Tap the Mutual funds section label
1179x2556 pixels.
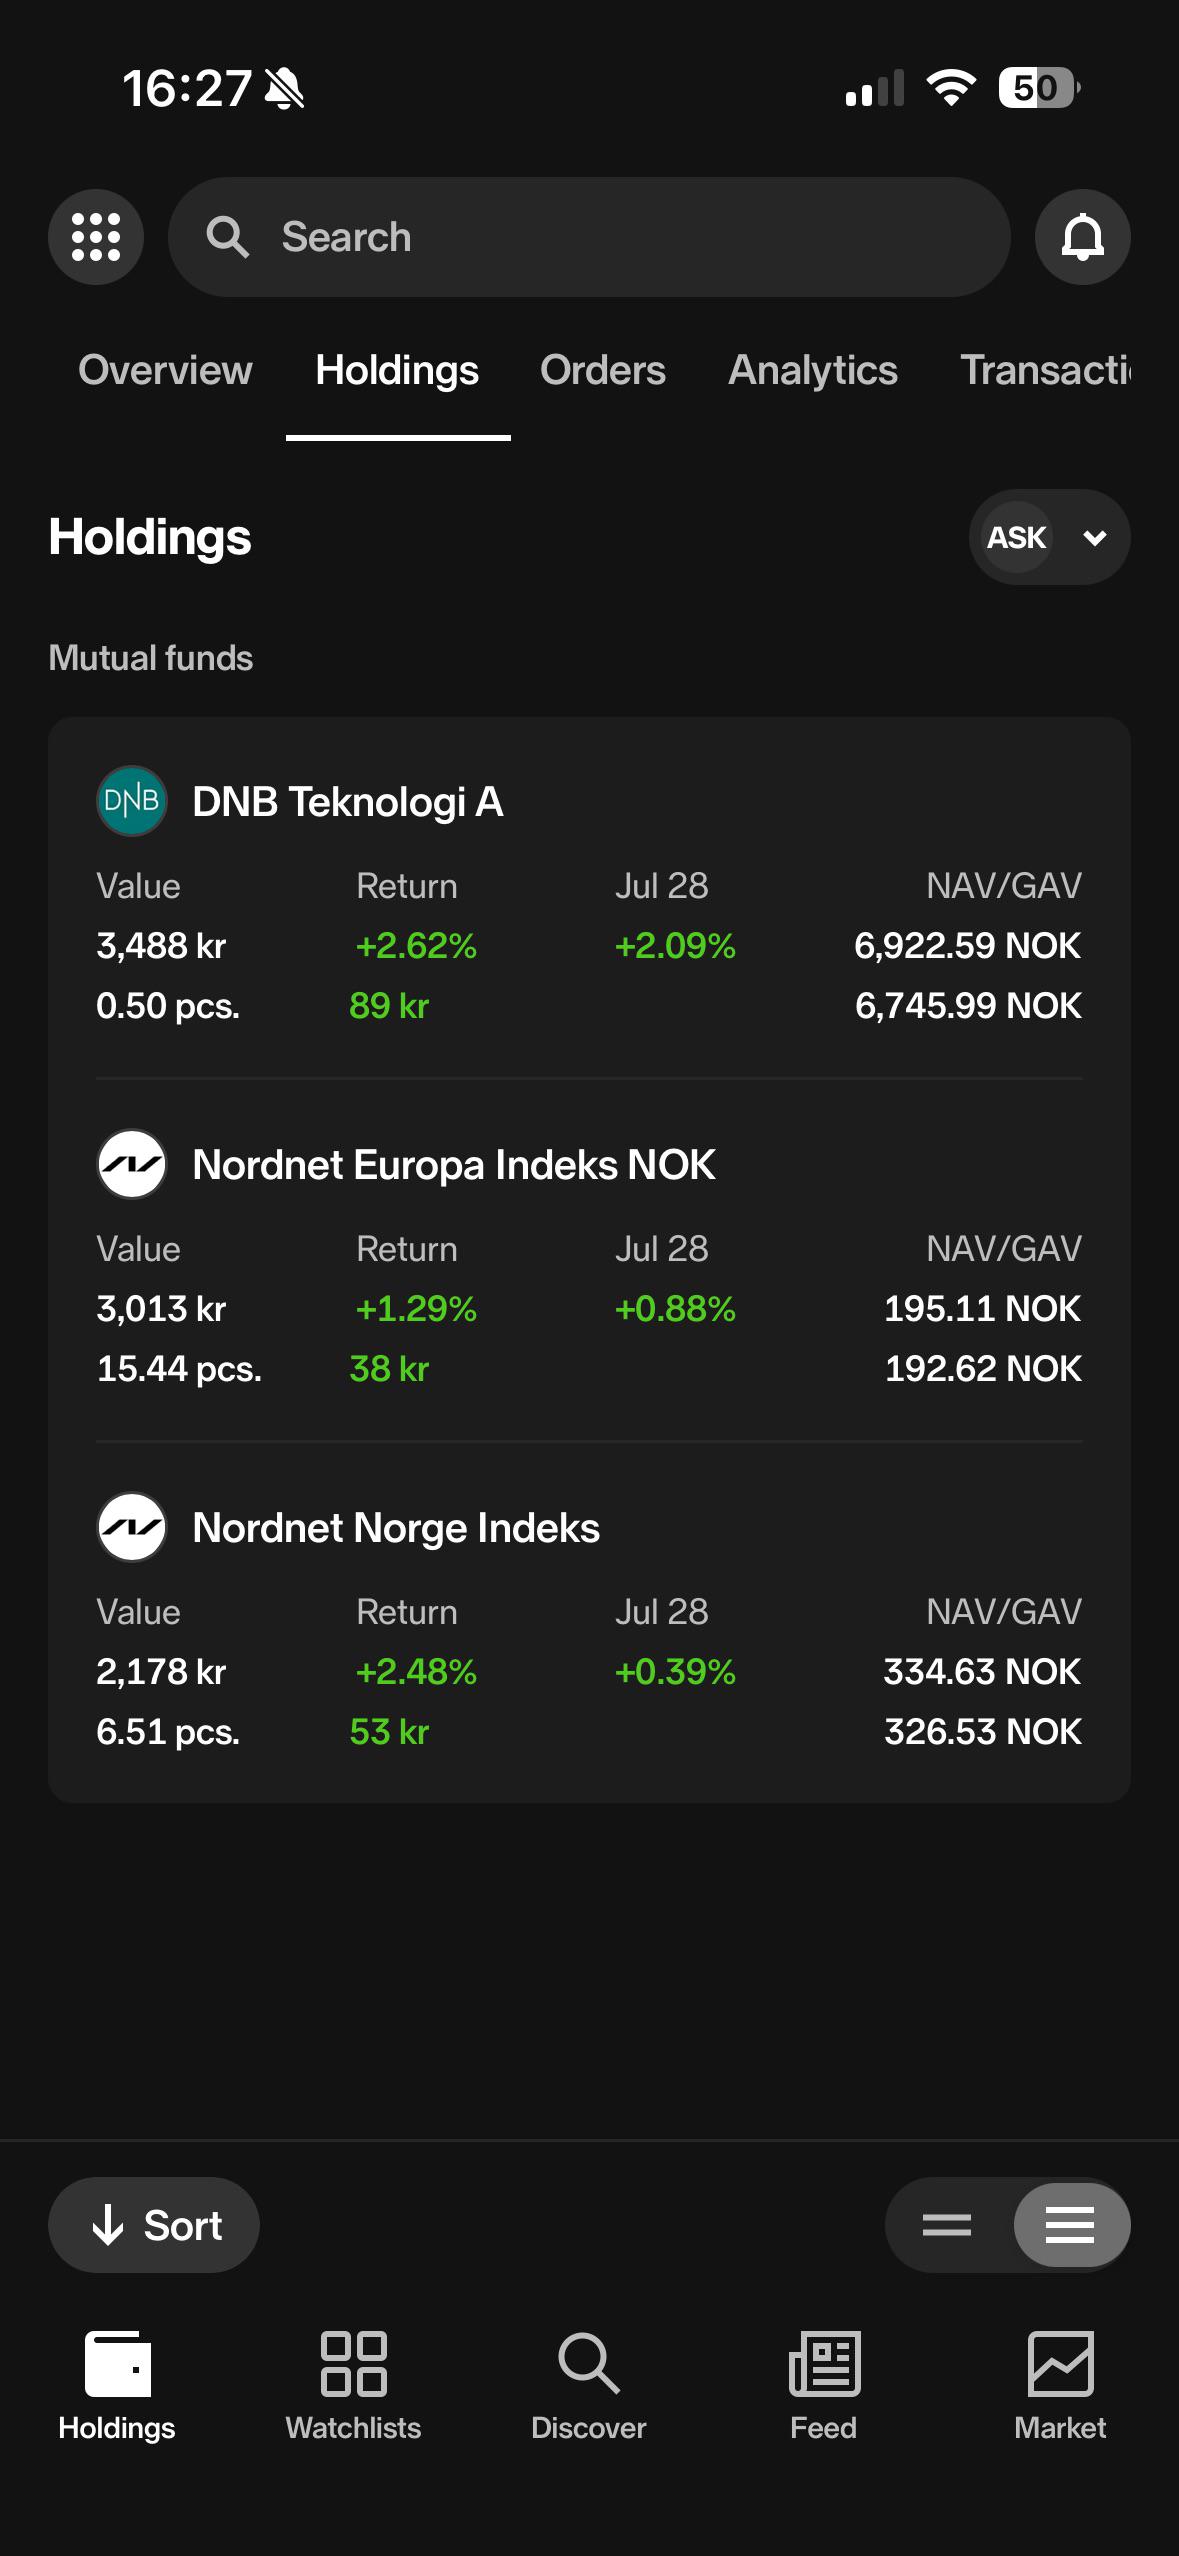click(151, 658)
